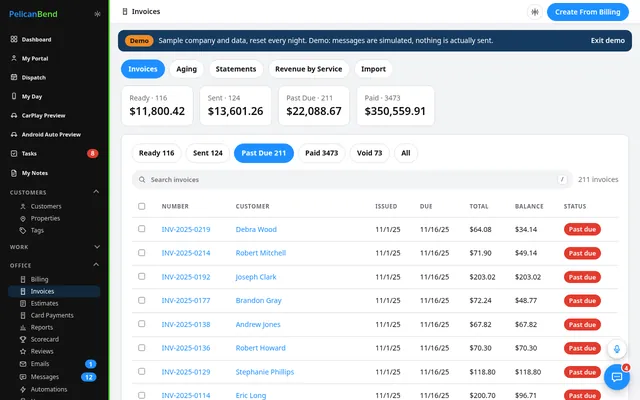
Task: Check the box for INV-2025-0177
Action: [142, 300]
